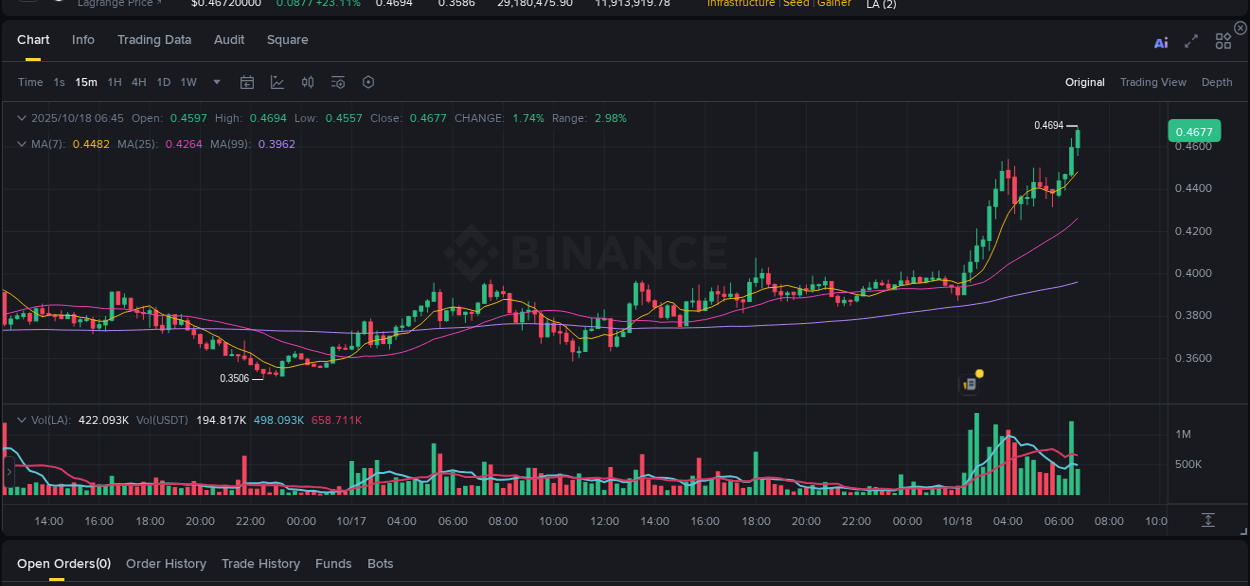Screen dimensions: 1250x586
Task: Open the chart settings gear icon
Action: coord(368,82)
